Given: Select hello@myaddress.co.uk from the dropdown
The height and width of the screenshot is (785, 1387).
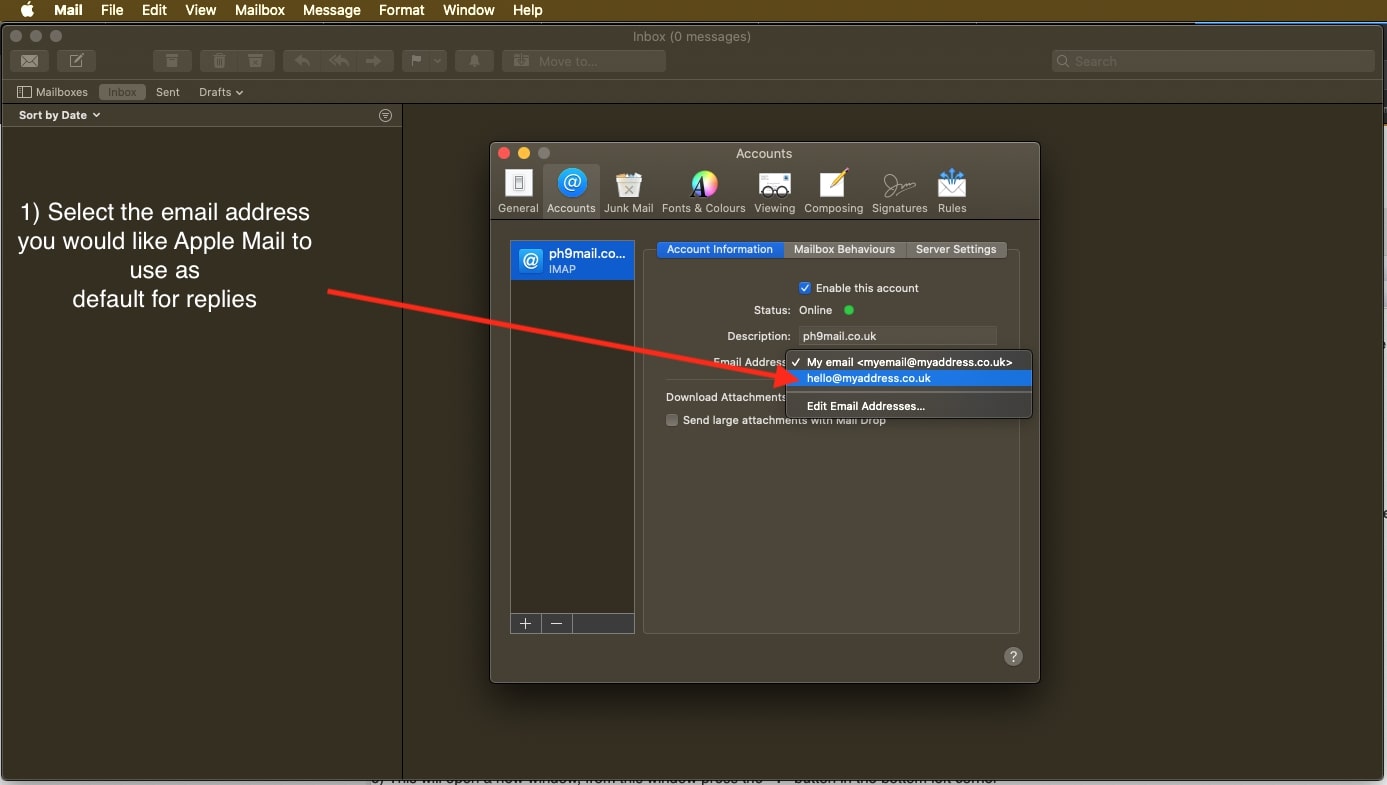Looking at the screenshot, I should tap(868, 378).
